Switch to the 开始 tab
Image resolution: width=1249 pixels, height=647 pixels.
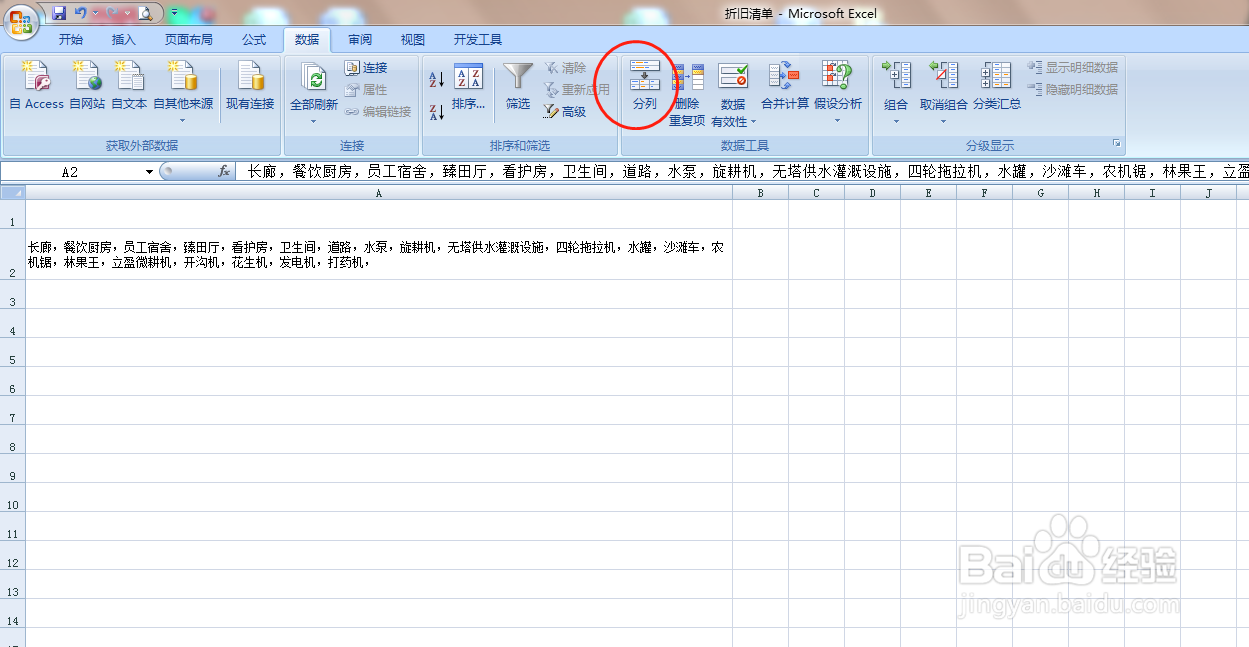71,40
